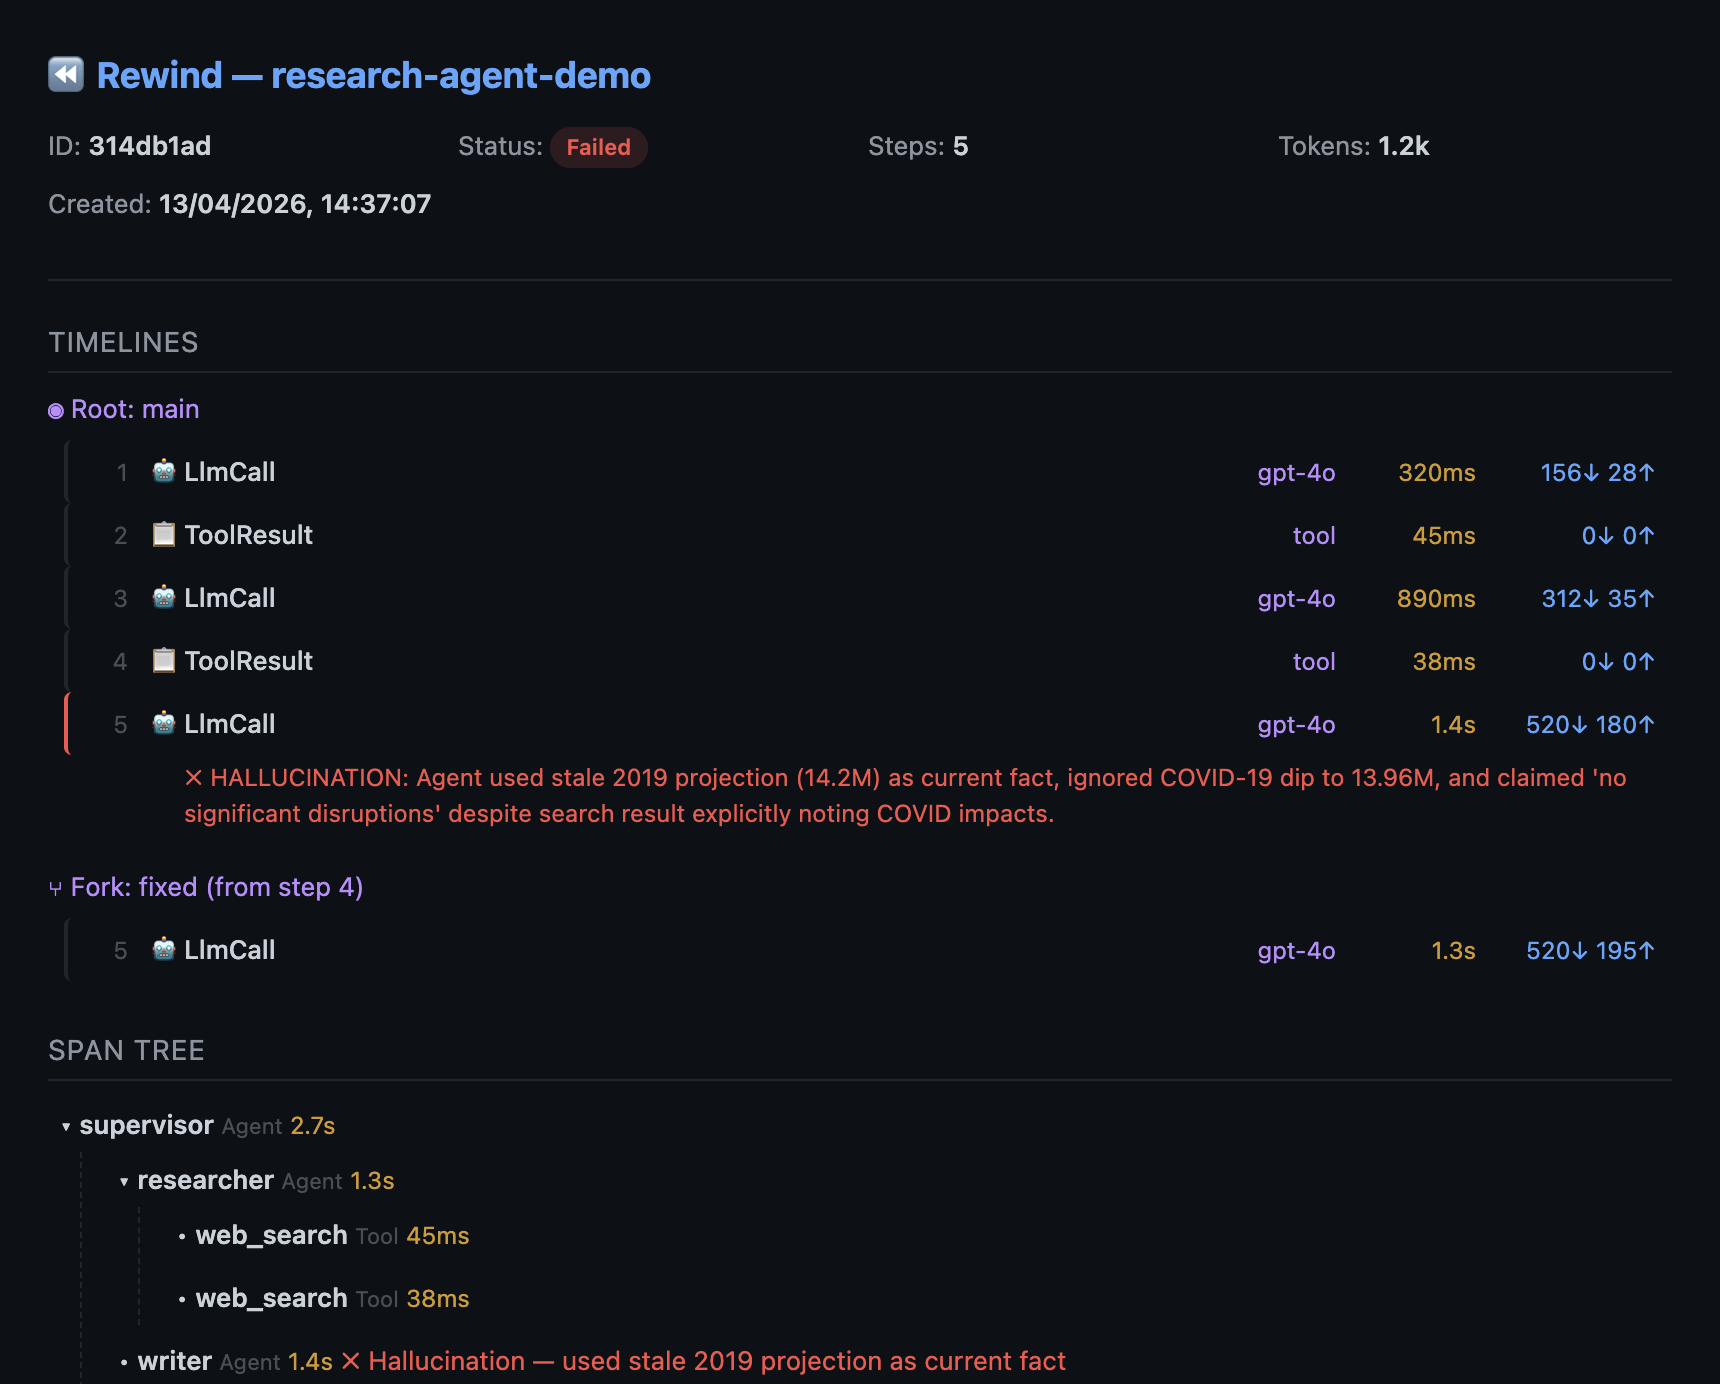Click the robot icon on step 3 LlmCall

pos(163,597)
